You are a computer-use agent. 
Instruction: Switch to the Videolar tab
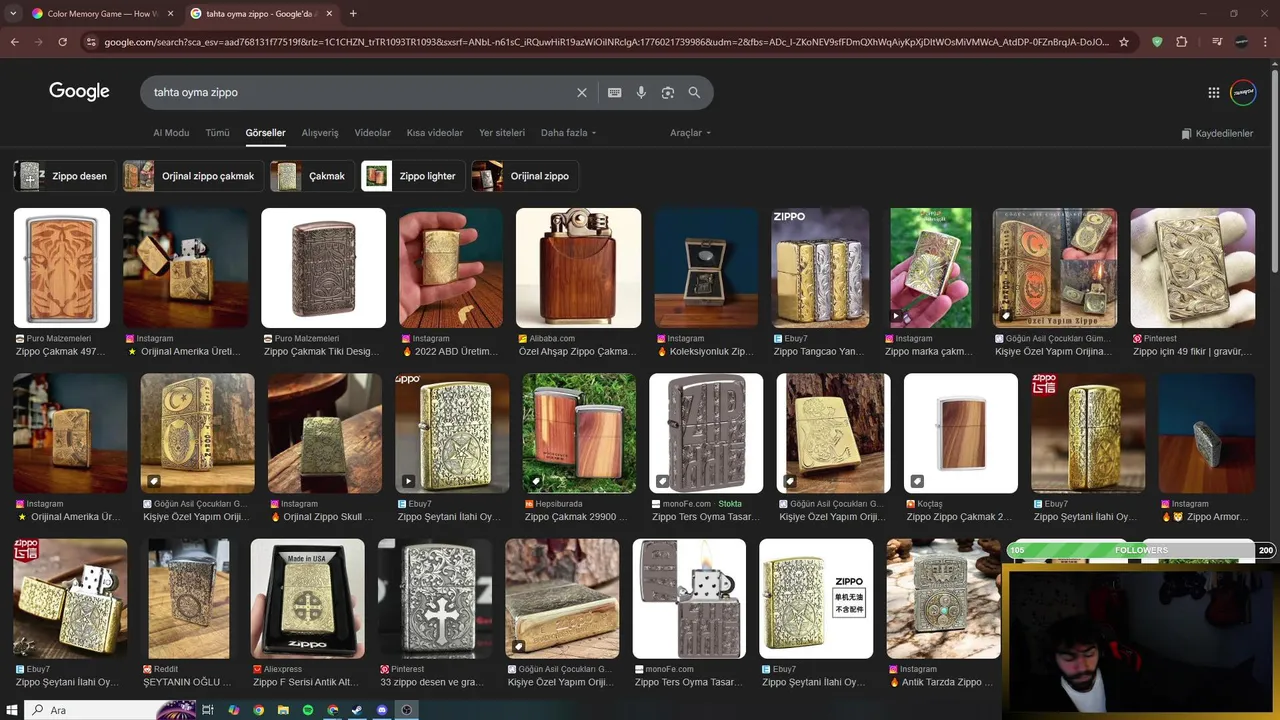point(373,133)
